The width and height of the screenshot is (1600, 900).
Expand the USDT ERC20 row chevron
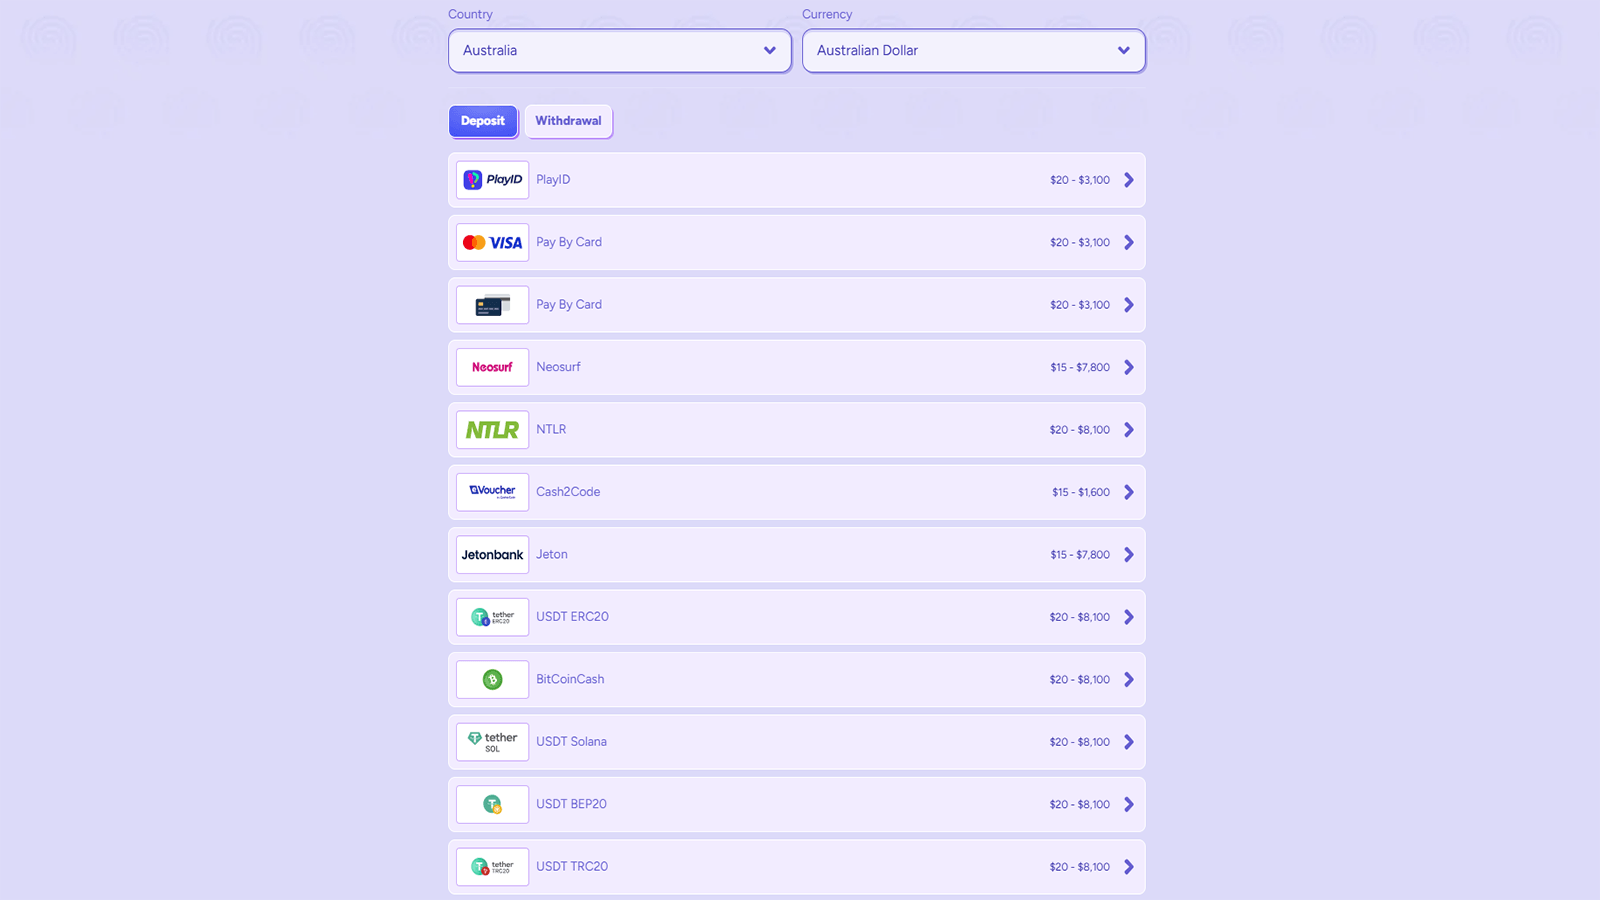[x=1128, y=617]
